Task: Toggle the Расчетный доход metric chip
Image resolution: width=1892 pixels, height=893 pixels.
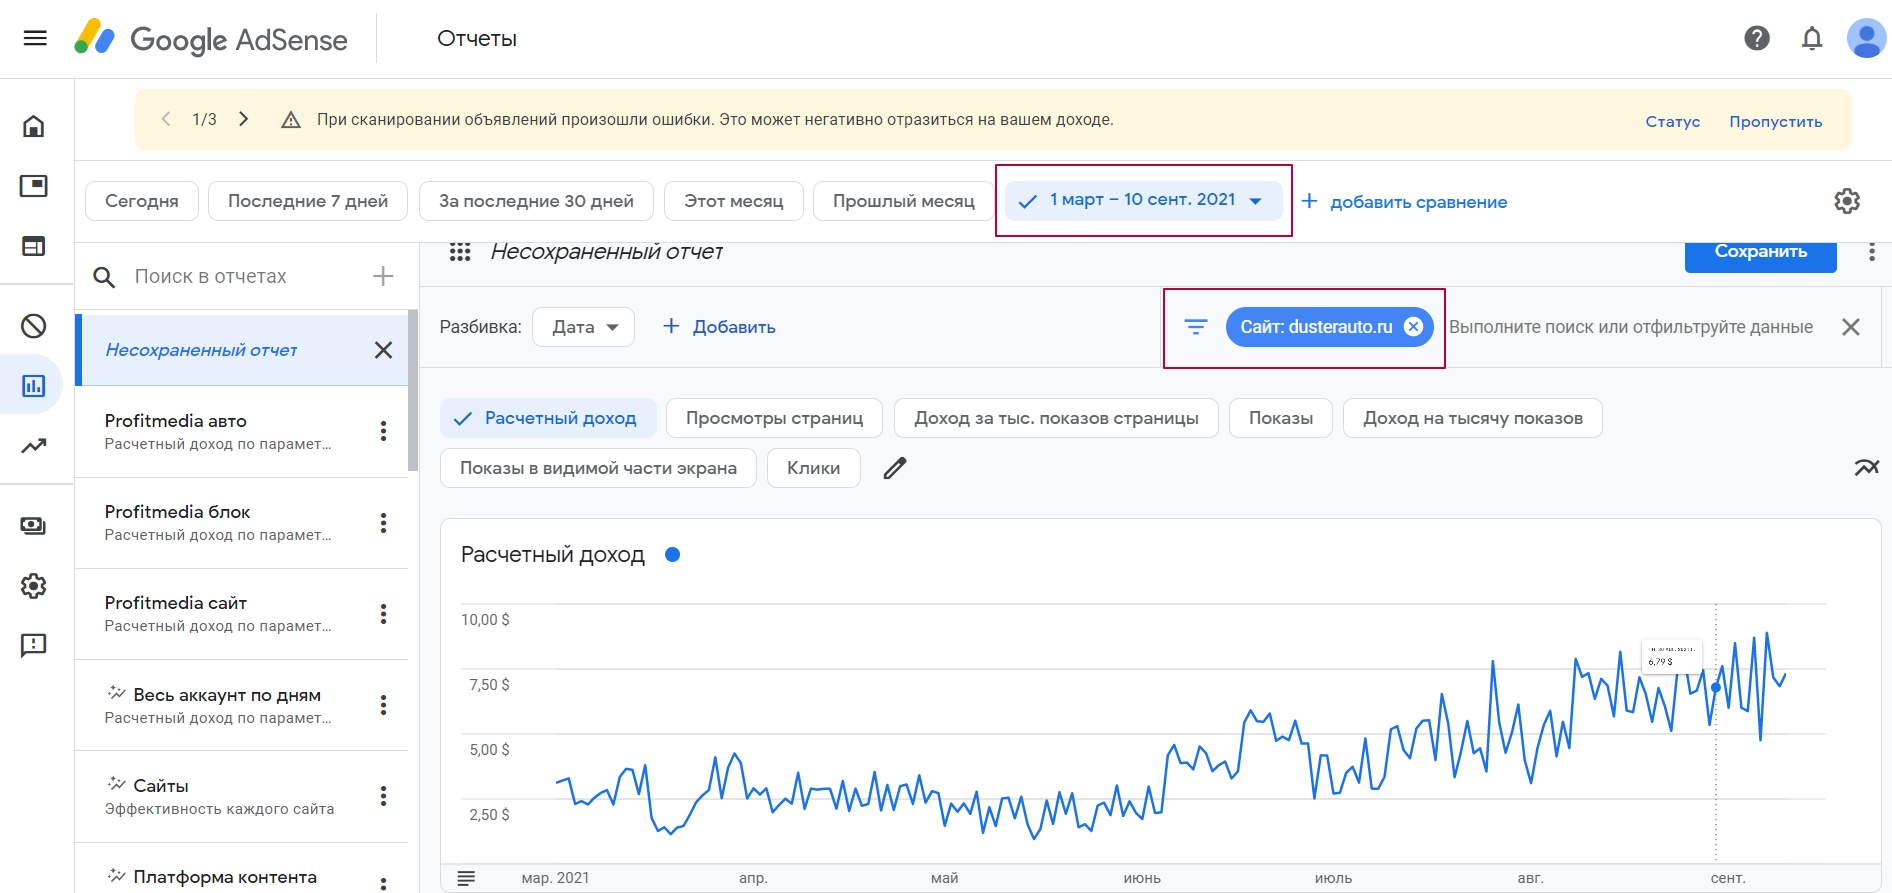Action: coord(548,418)
